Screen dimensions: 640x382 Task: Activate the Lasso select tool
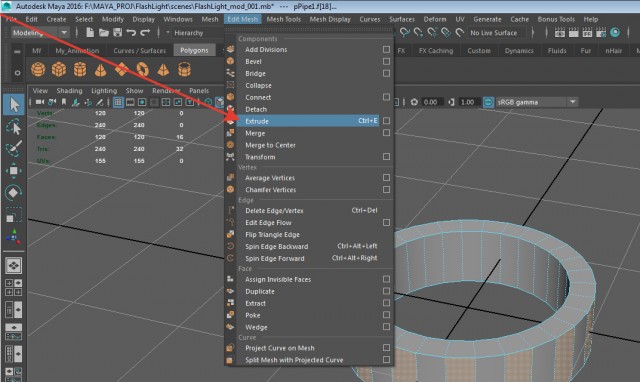click(x=14, y=127)
